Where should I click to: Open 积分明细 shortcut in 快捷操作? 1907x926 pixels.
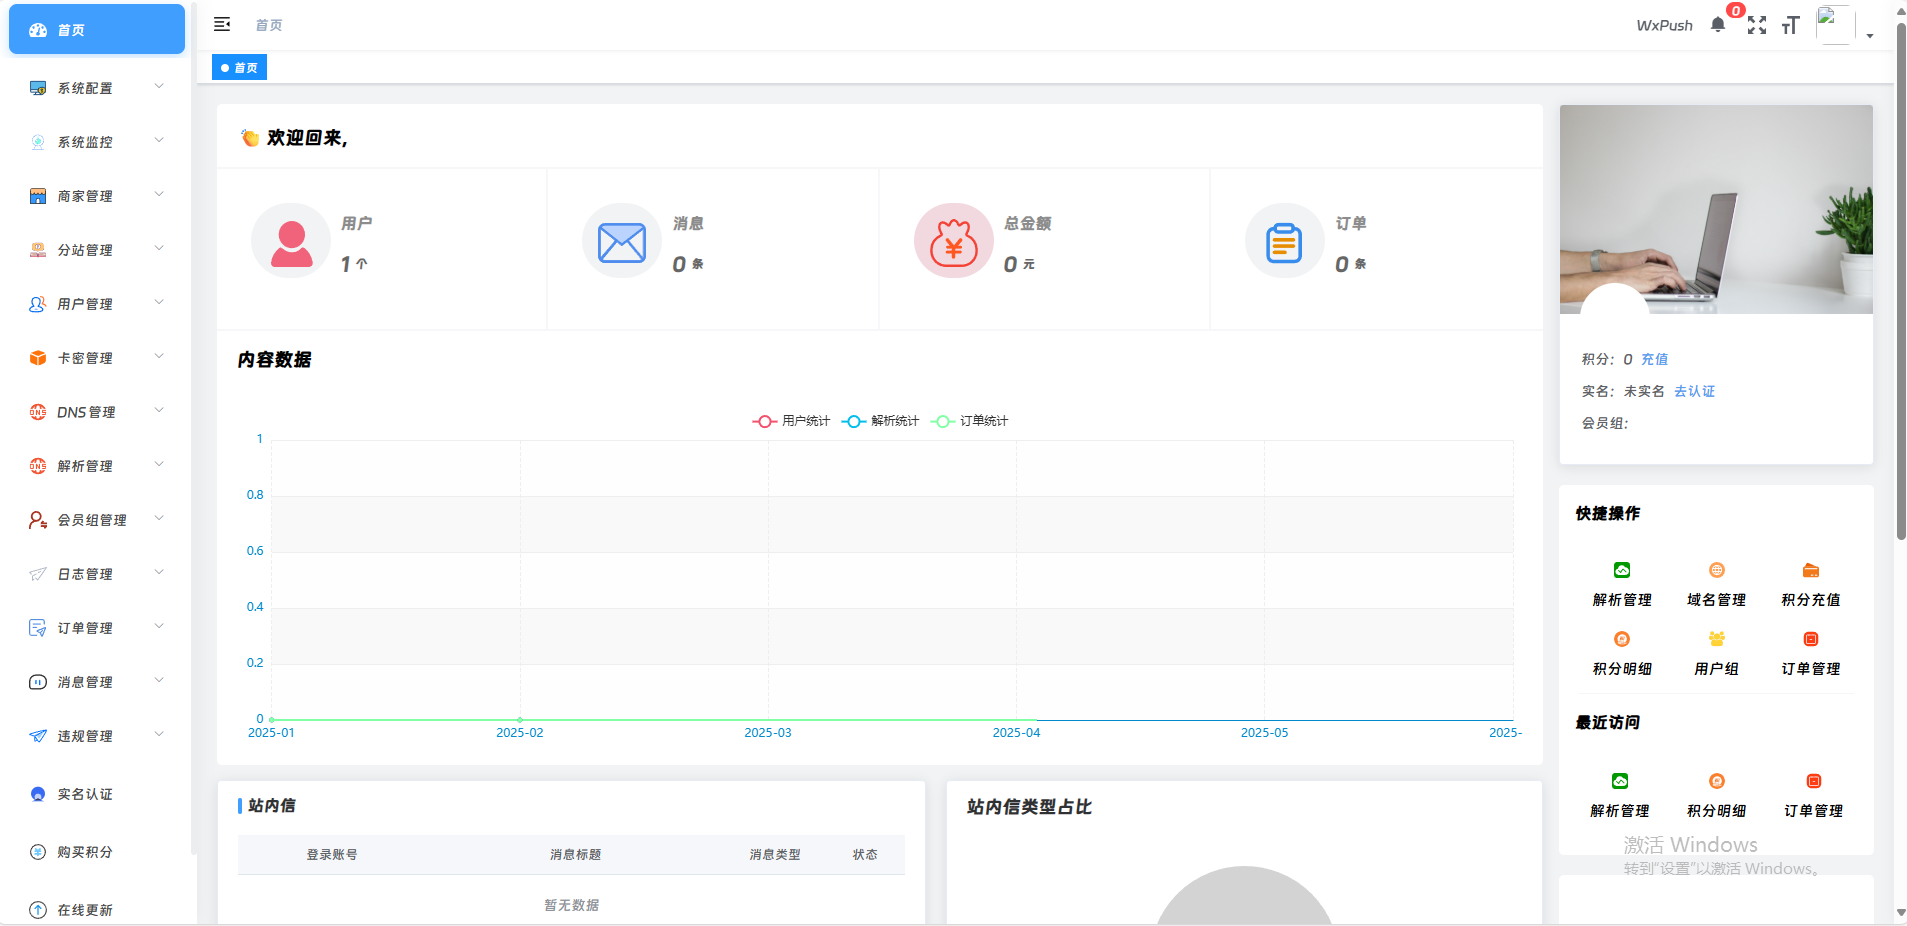[x=1622, y=654]
